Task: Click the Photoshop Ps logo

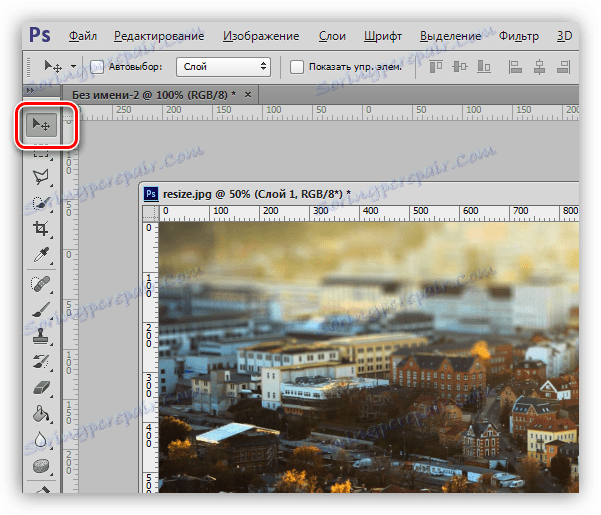Action: 40,35
